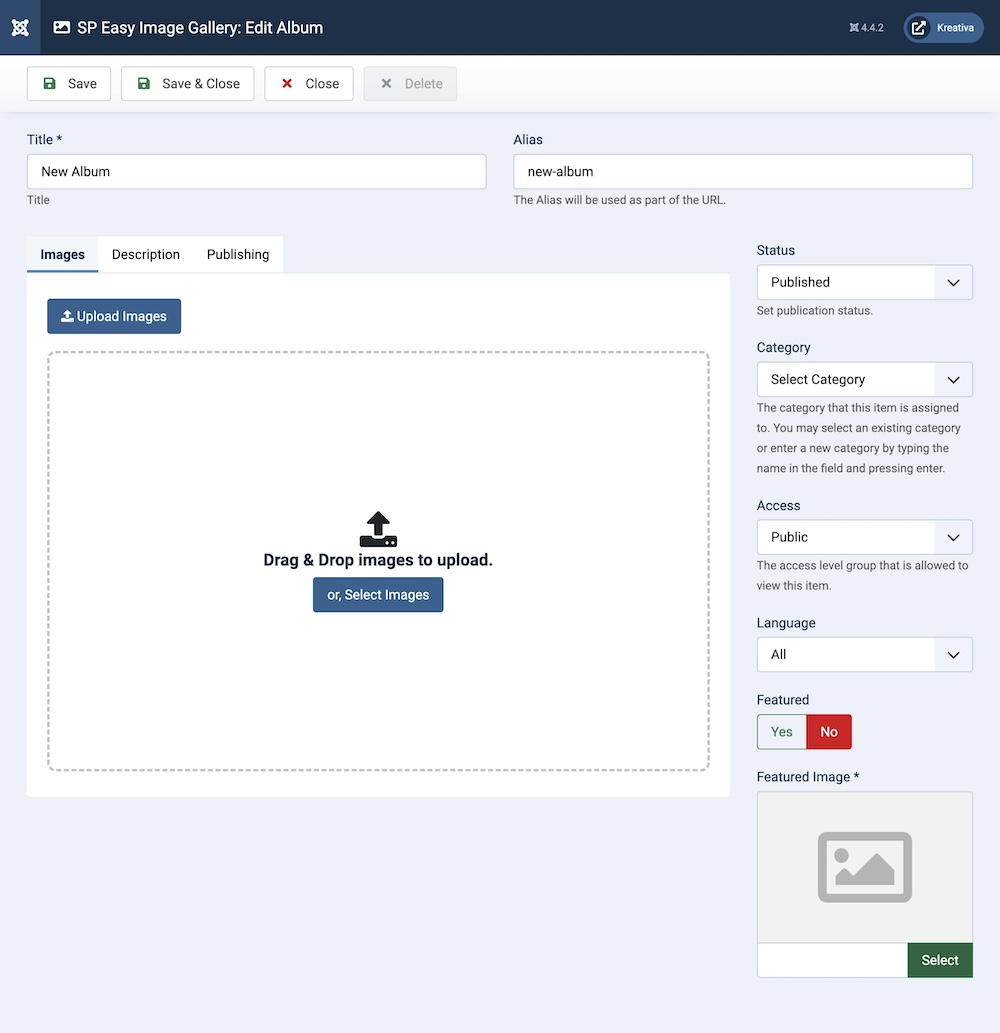Click the Featured Image placeholder icon
The image size is (1000, 1033).
click(864, 867)
